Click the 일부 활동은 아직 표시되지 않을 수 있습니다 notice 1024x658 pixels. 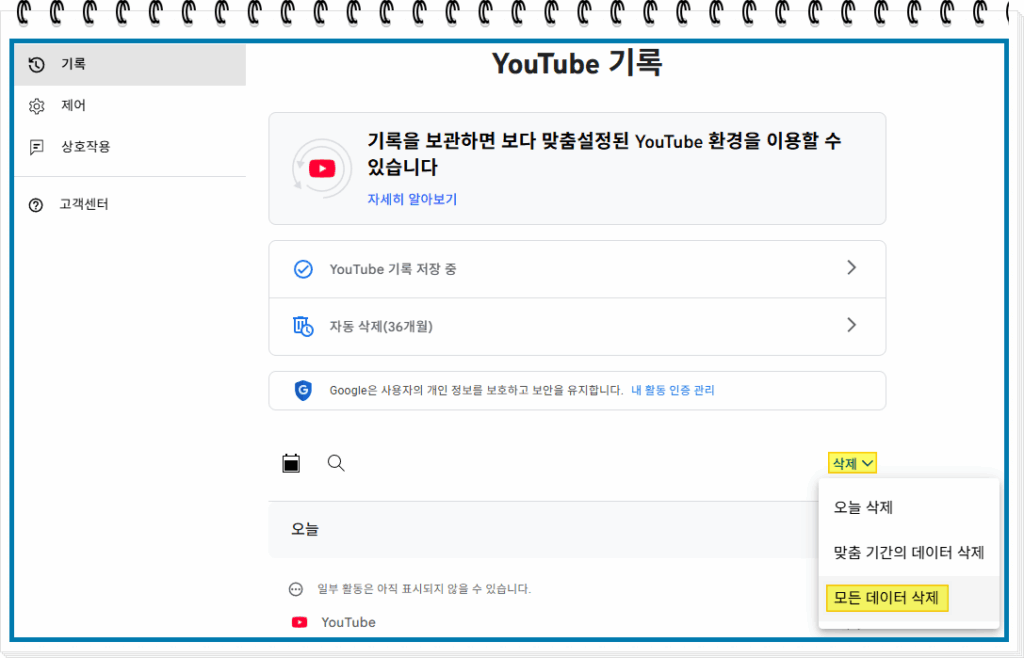(424, 589)
